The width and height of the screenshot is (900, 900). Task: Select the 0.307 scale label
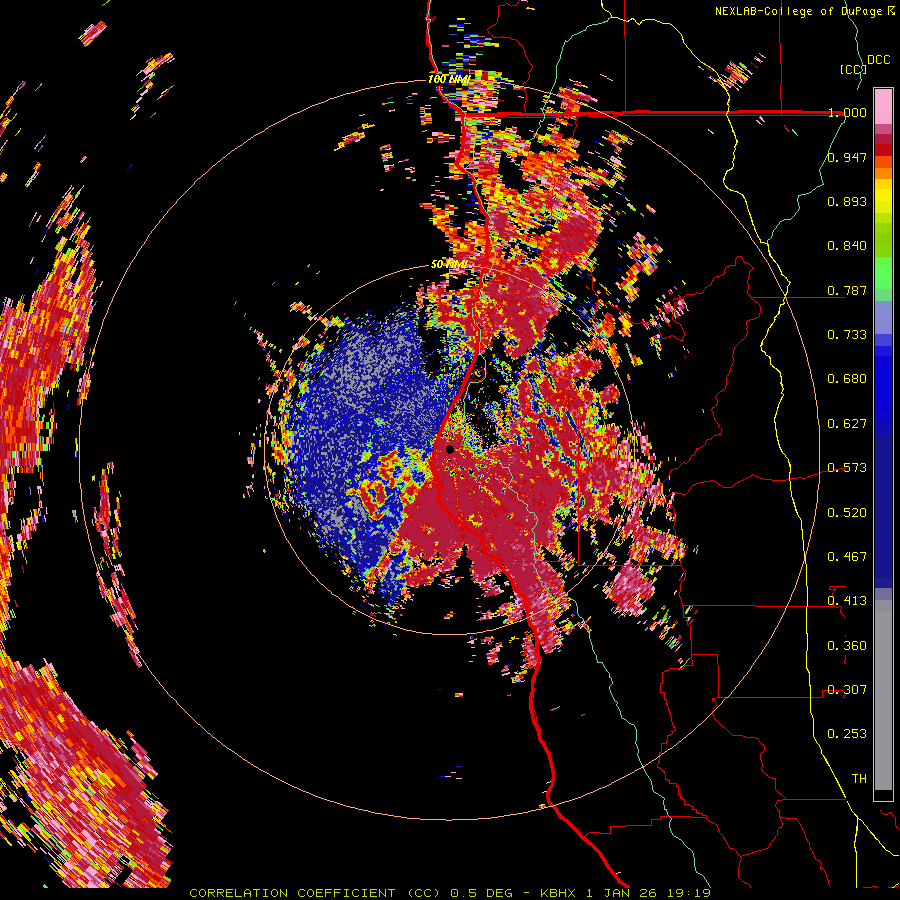point(847,690)
